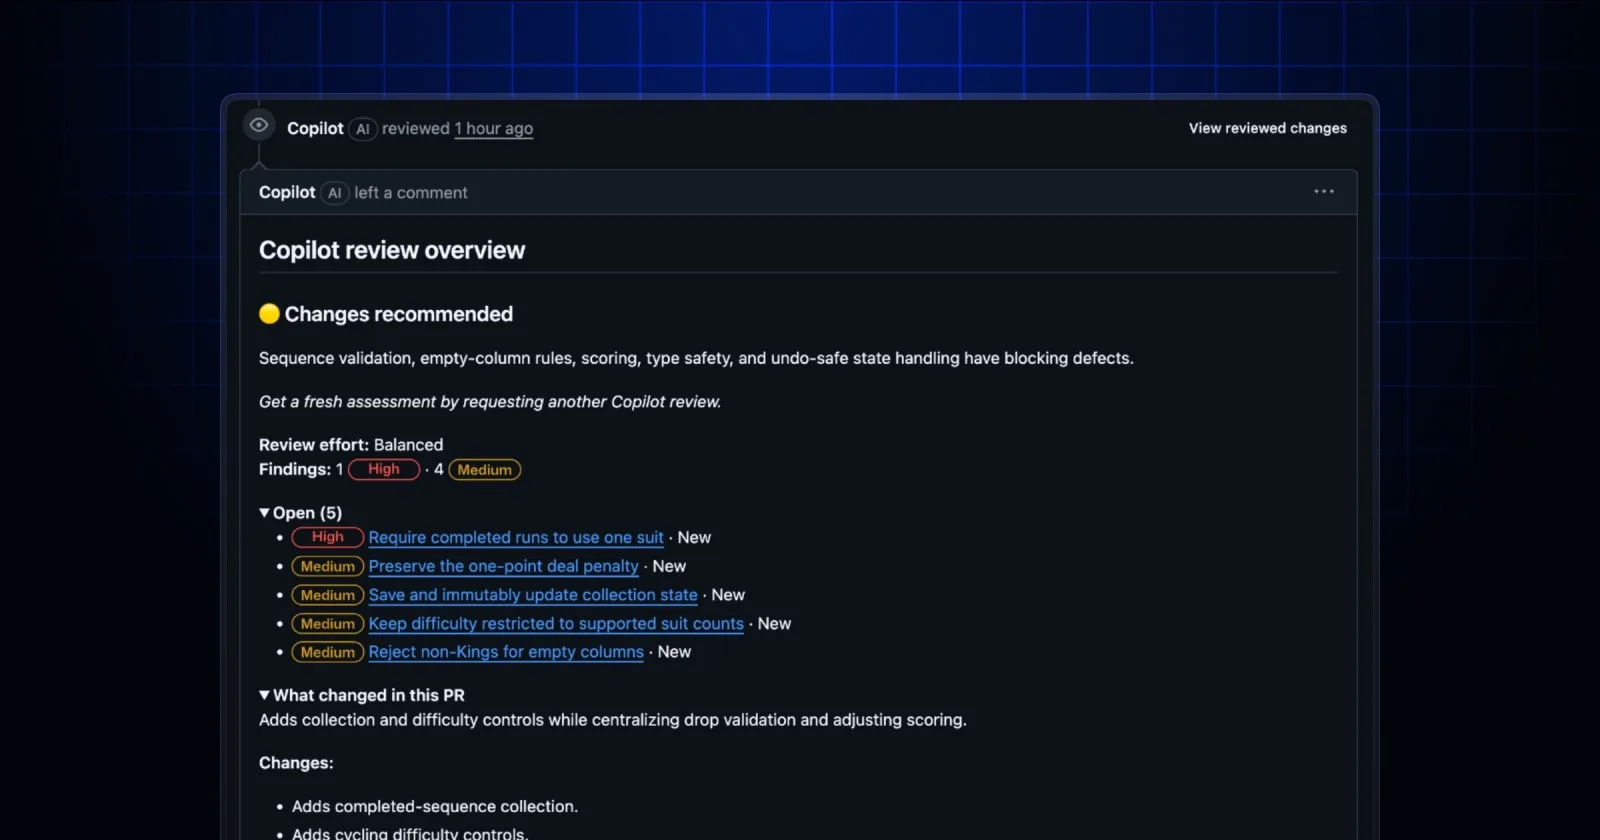Click the Changes: subheading
1600x840 pixels.
(x=296, y=763)
